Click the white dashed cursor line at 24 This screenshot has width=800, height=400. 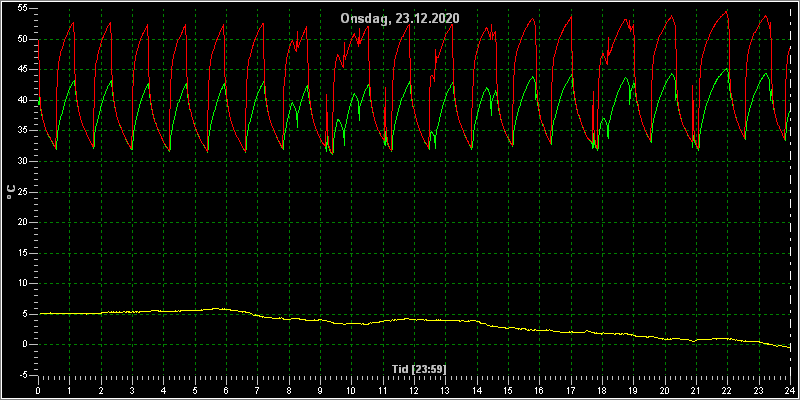790,194
